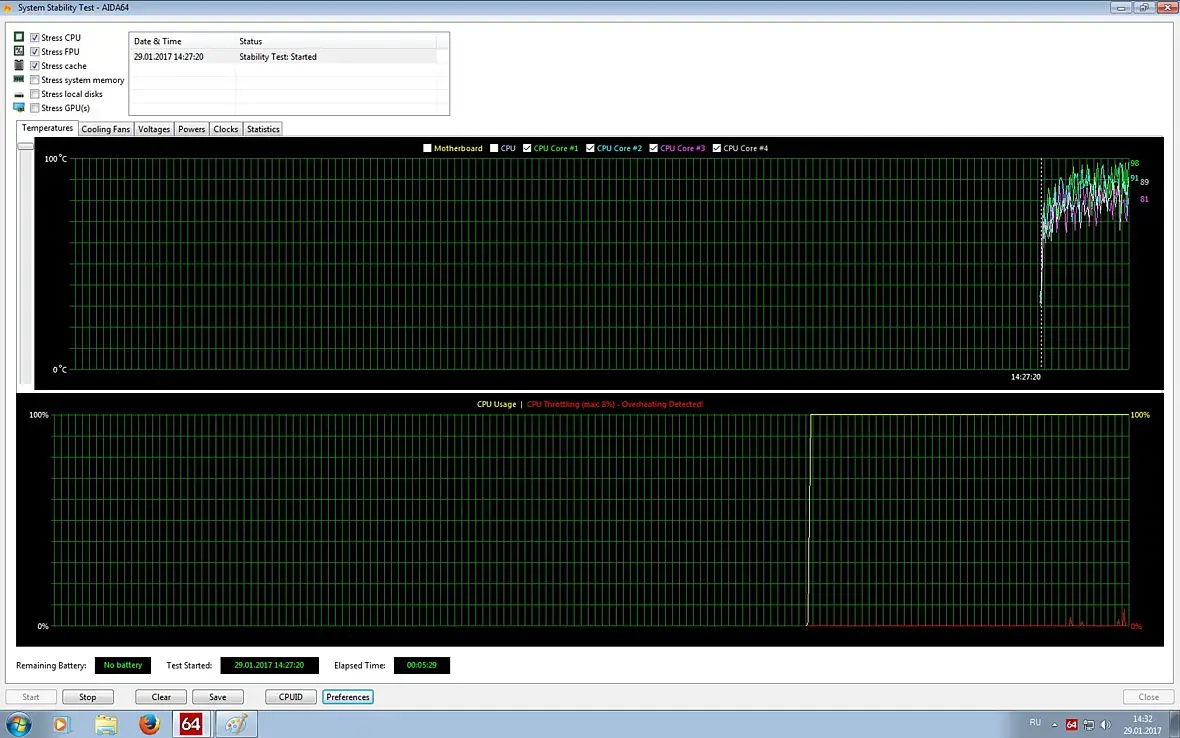Hide CPU Core #1 graph line
This screenshot has width=1180, height=738.
[527, 148]
